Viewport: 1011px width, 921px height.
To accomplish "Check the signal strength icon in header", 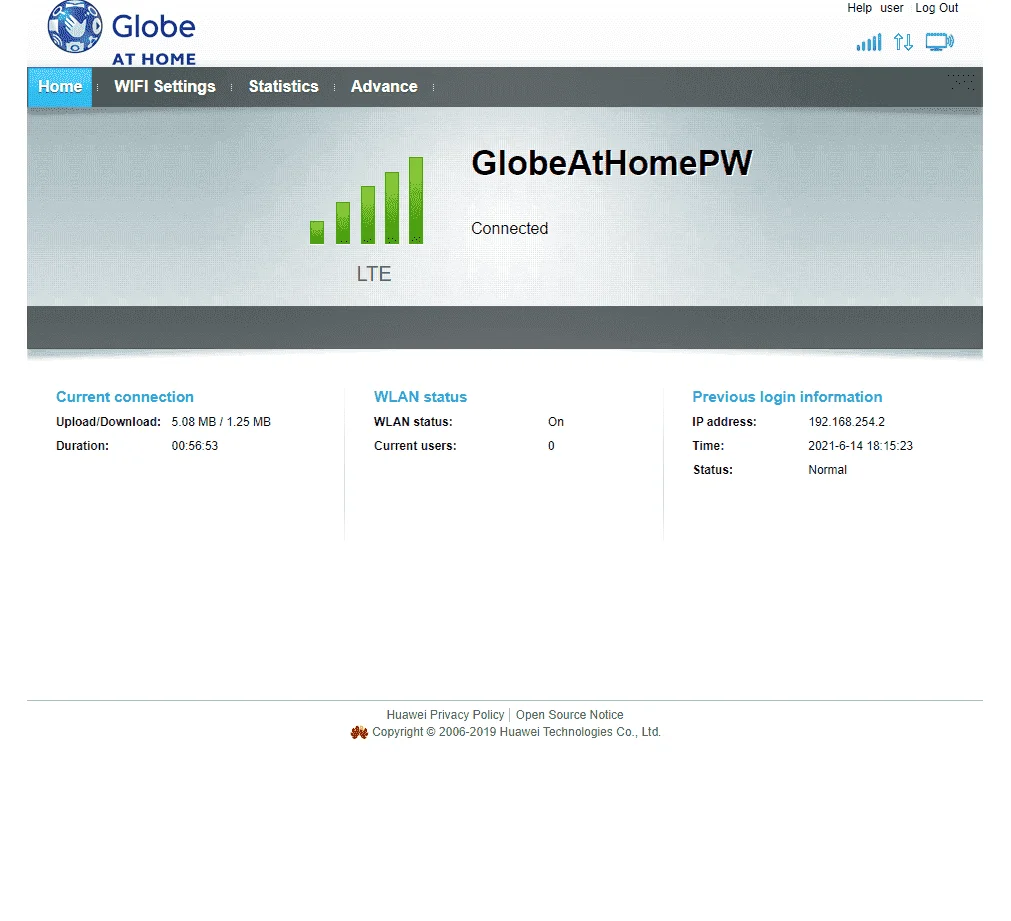I will click(869, 43).
